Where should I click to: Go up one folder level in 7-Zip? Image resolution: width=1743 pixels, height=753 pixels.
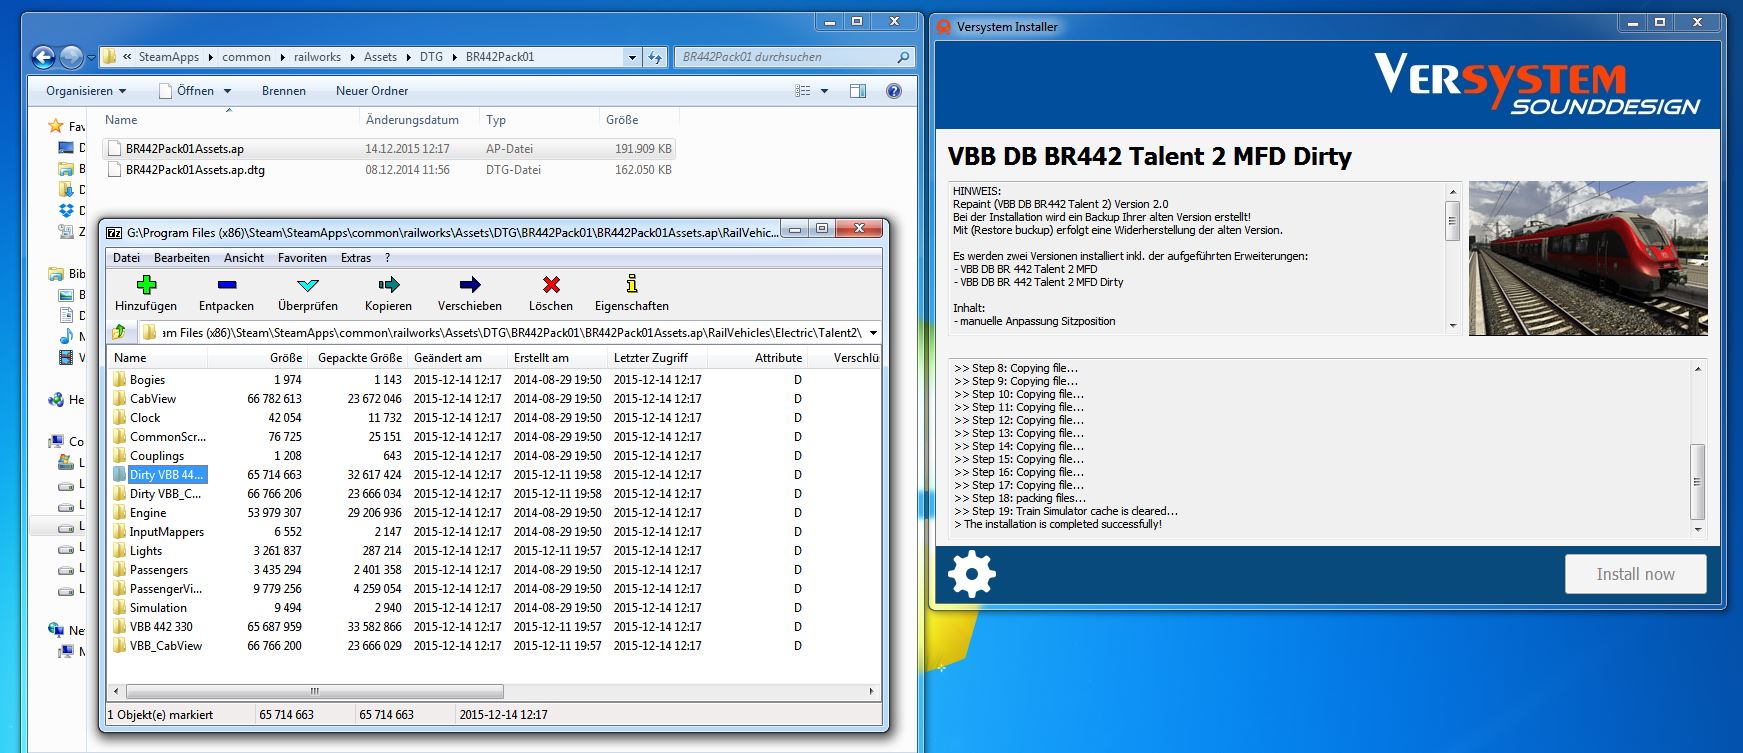click(x=121, y=332)
